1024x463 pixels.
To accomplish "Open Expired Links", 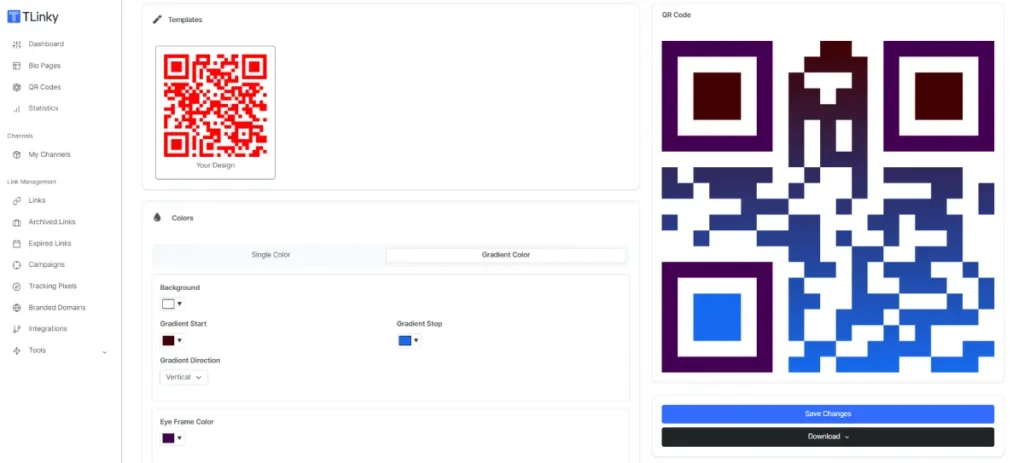I will tap(50, 244).
